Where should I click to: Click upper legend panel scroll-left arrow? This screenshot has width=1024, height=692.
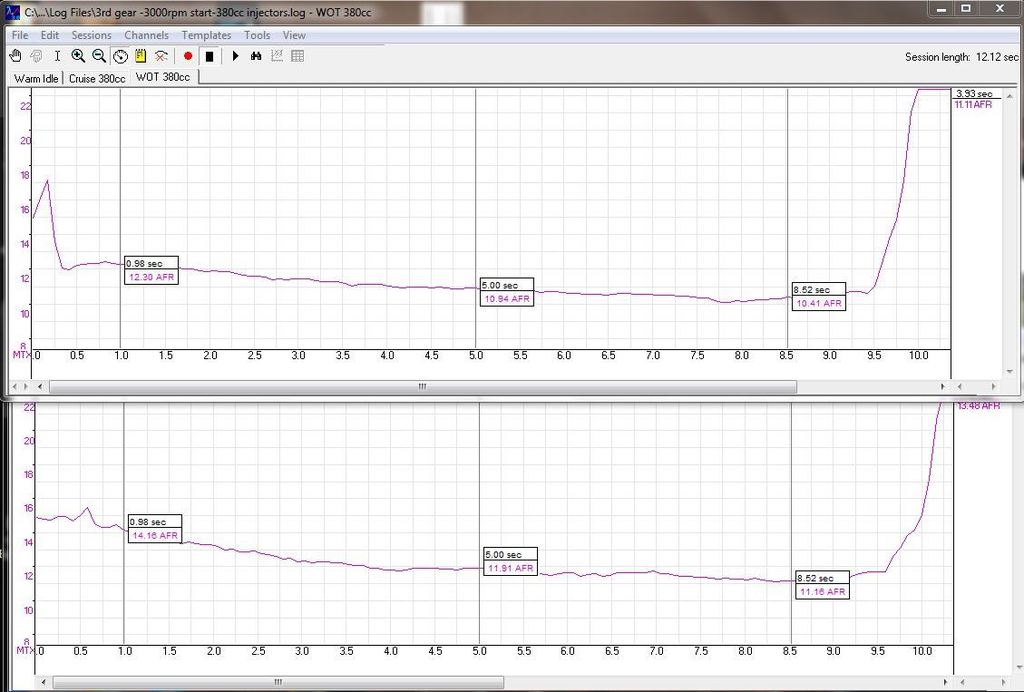[959, 386]
